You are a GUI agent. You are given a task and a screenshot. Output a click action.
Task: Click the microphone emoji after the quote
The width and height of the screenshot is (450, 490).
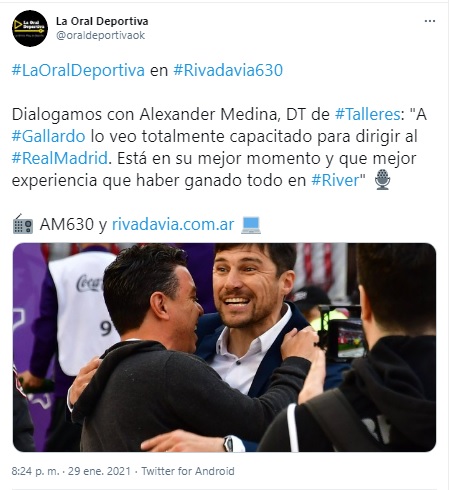point(382,179)
